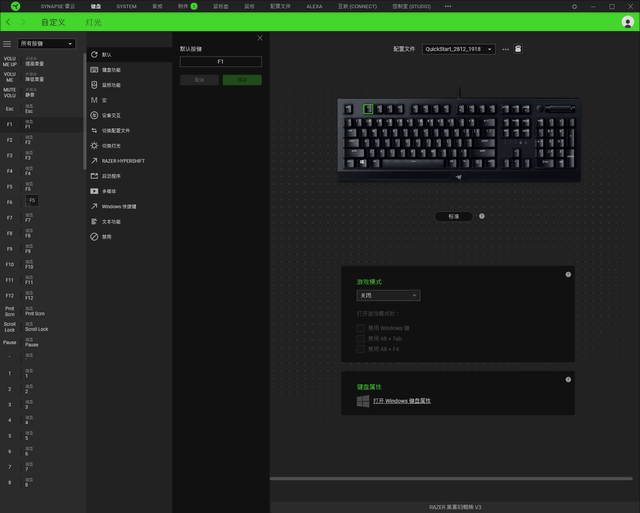Select the Scroll Lock row in the key list

tap(42, 327)
